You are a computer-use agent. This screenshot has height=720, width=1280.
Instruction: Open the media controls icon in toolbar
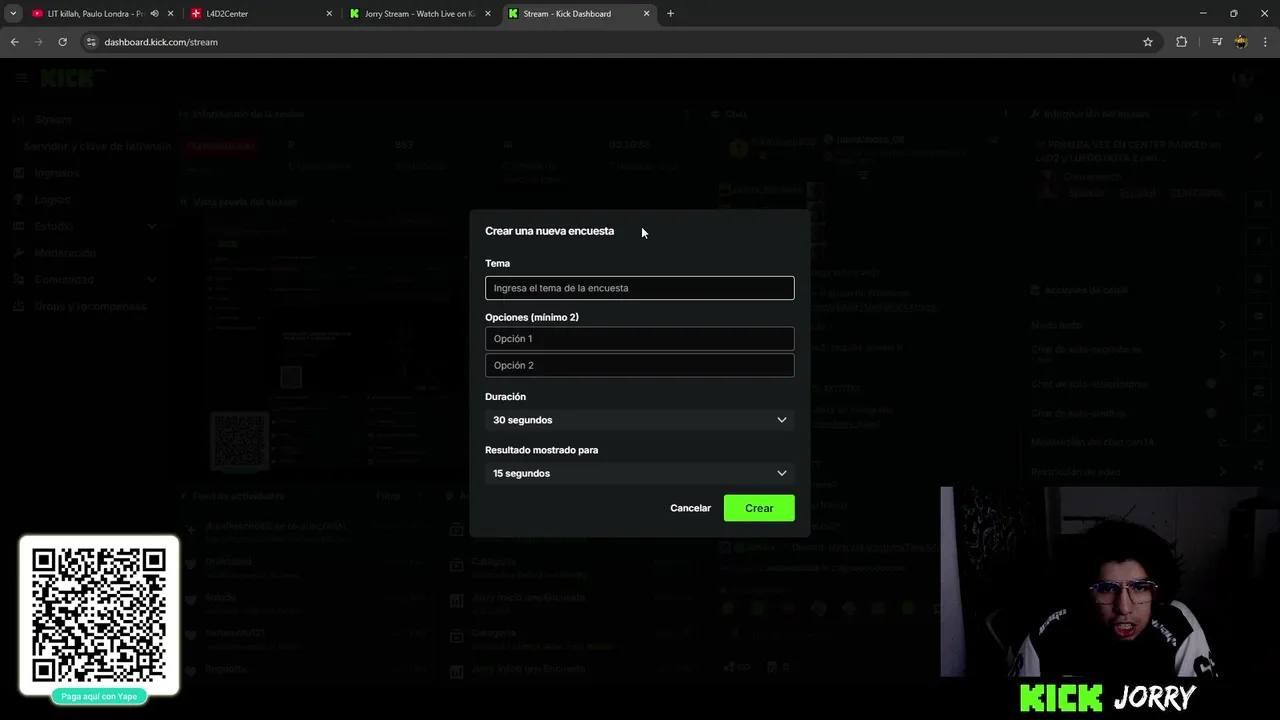(x=1217, y=42)
